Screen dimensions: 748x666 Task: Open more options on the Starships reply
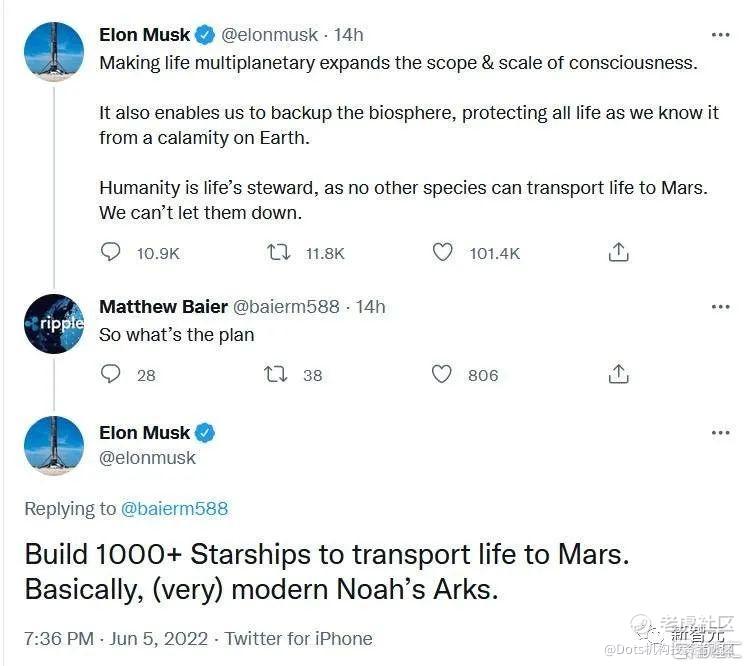720,433
